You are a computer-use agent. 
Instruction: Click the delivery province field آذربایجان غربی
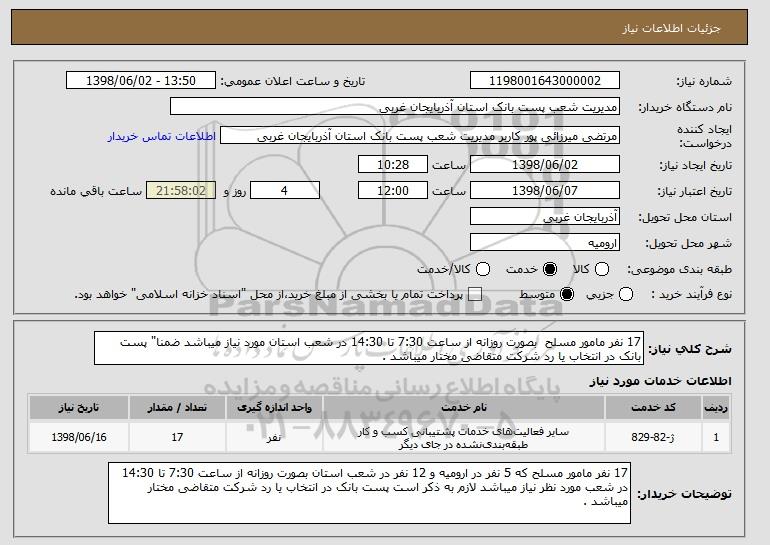[545, 217]
